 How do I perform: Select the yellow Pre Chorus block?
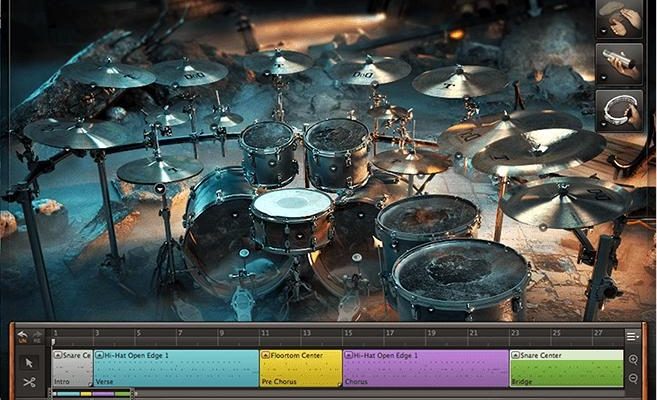299,368
